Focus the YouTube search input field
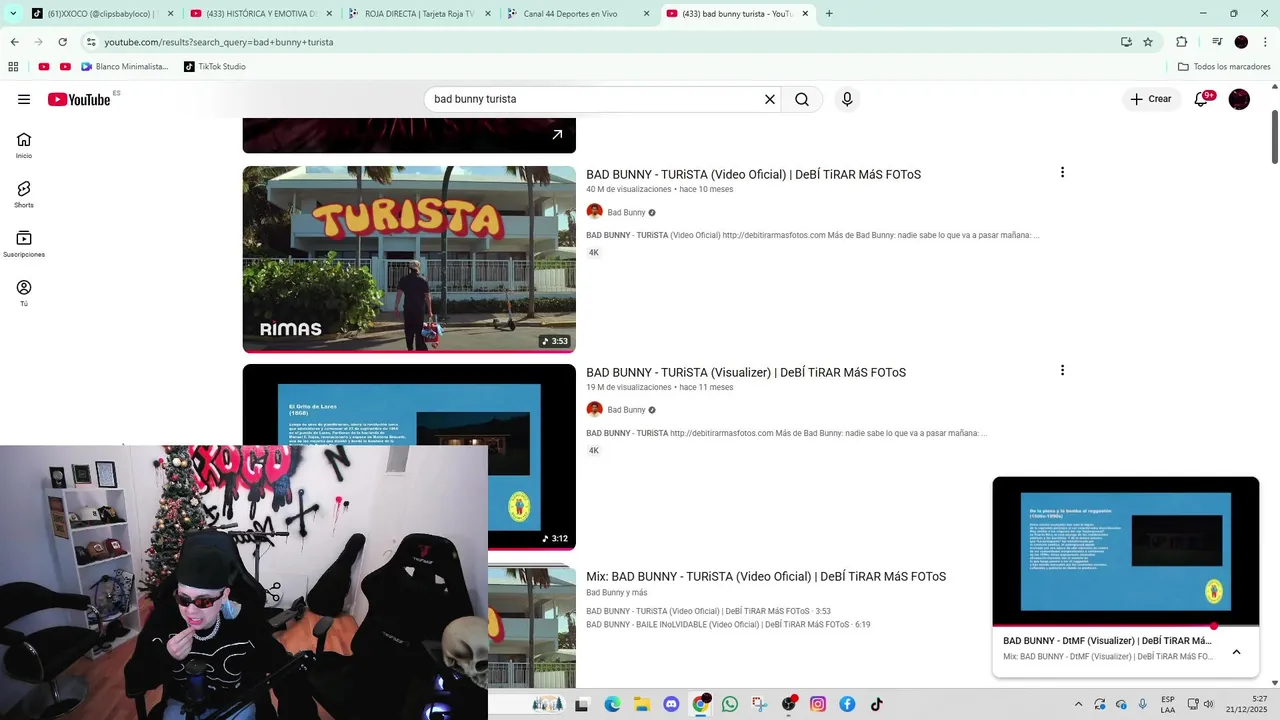The image size is (1280, 720). 595,99
